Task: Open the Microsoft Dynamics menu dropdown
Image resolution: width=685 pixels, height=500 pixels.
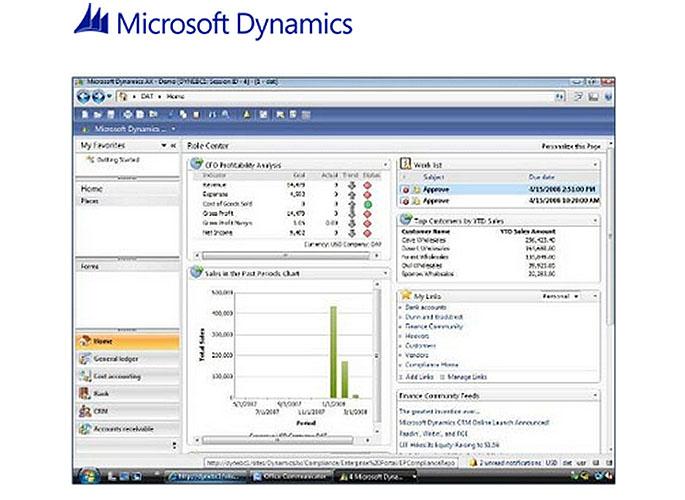Action: [x=173, y=129]
